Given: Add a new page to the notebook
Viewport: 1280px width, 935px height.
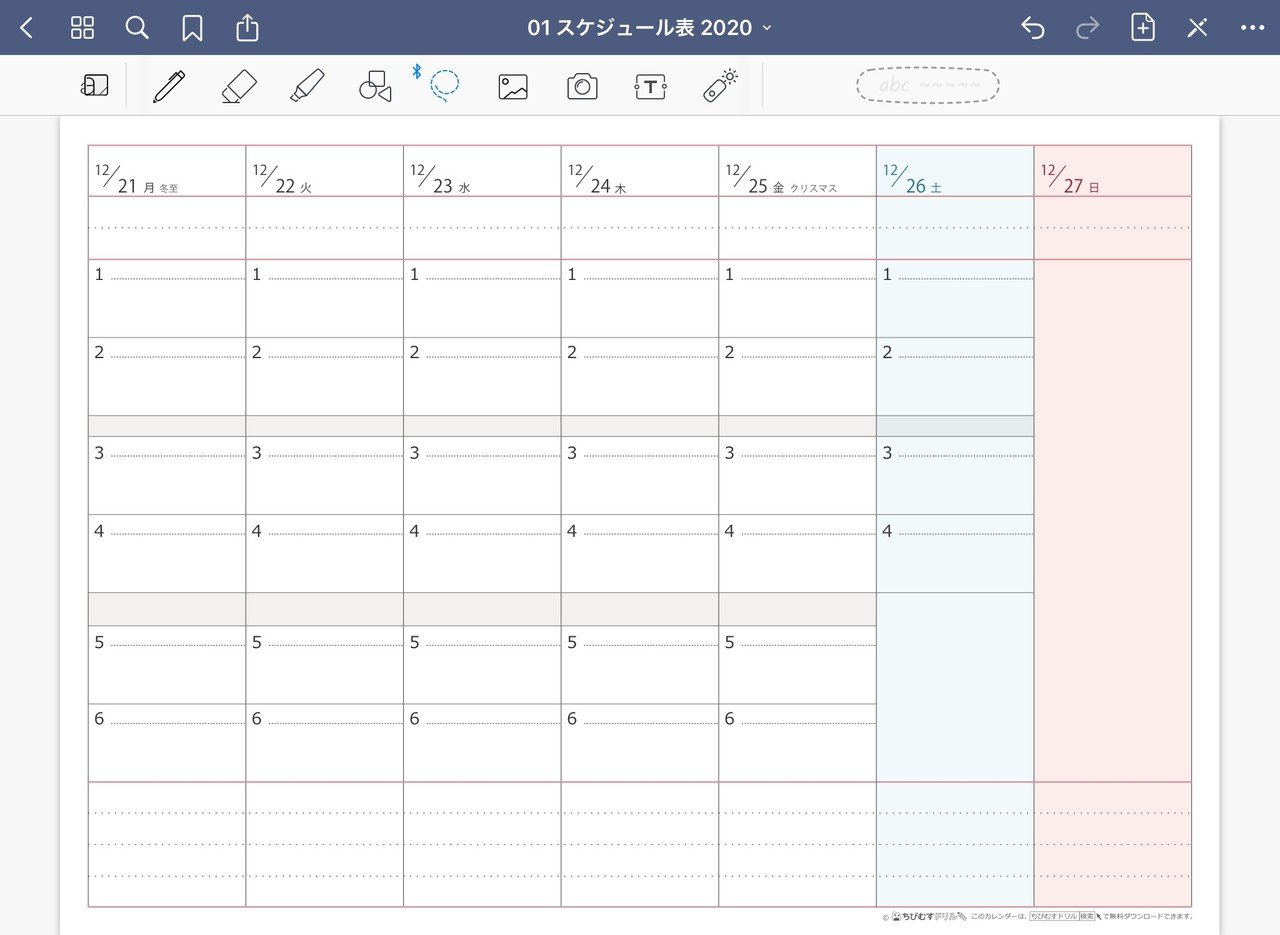Looking at the screenshot, I should tap(1141, 27).
